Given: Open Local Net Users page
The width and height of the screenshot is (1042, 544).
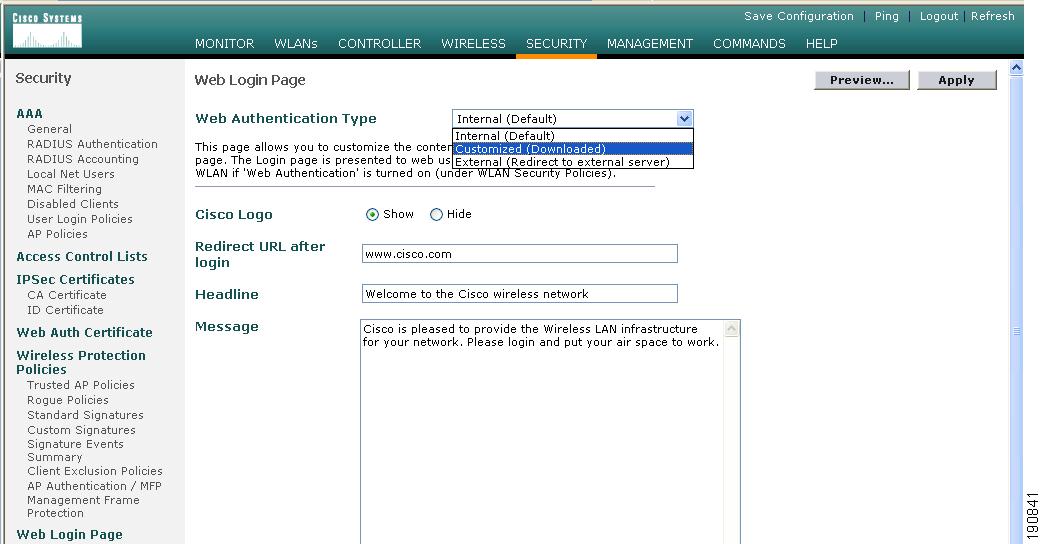Looking at the screenshot, I should (70, 174).
